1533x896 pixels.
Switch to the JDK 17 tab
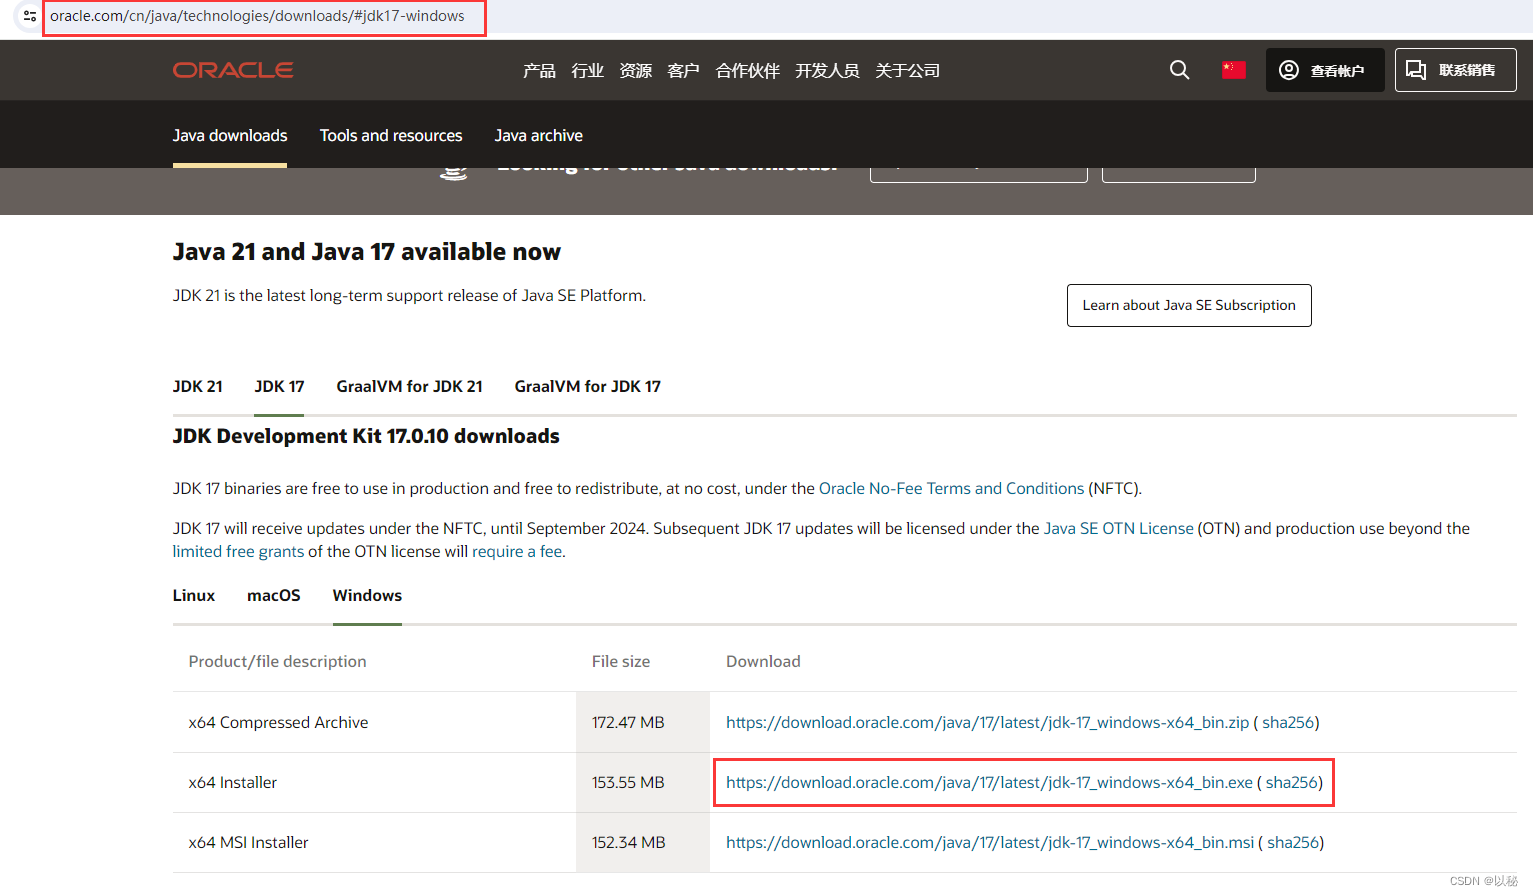(279, 386)
